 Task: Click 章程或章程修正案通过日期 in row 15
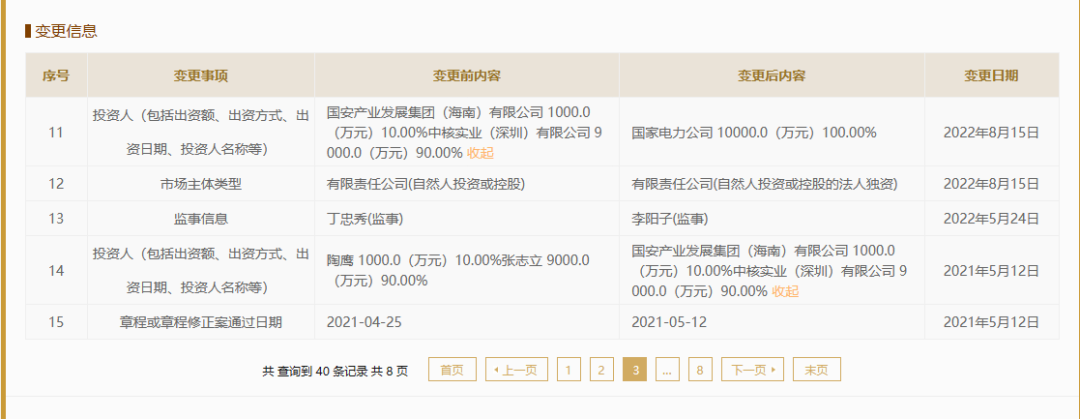(200, 322)
